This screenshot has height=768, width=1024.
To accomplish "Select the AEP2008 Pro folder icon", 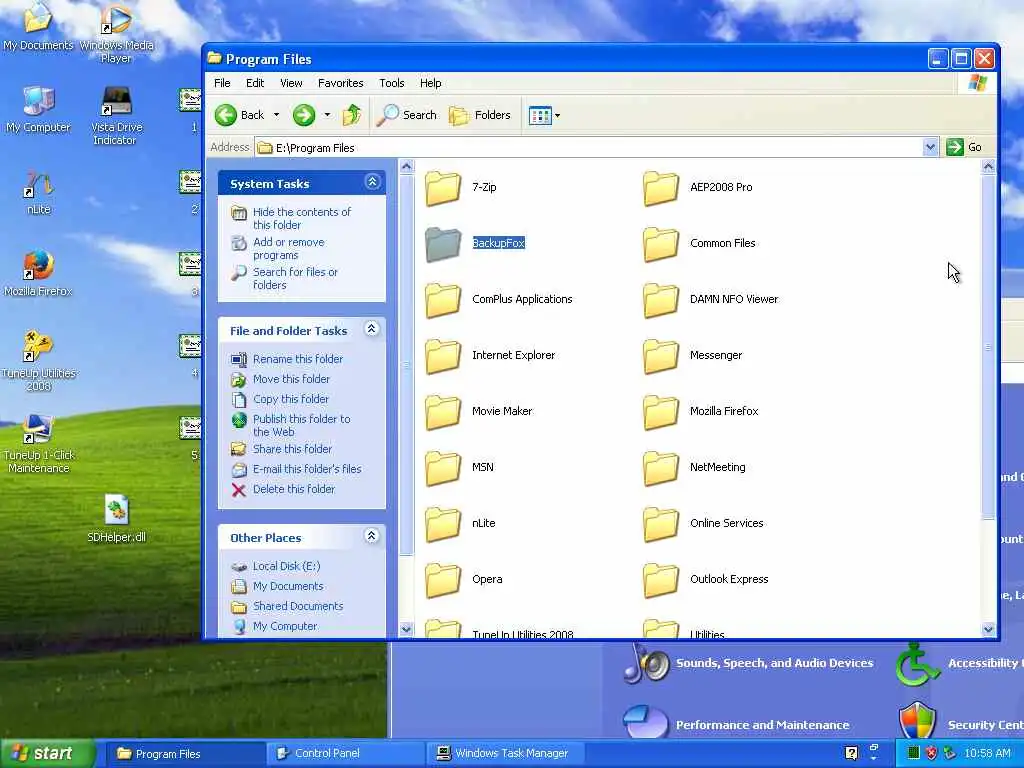I will click(661, 187).
